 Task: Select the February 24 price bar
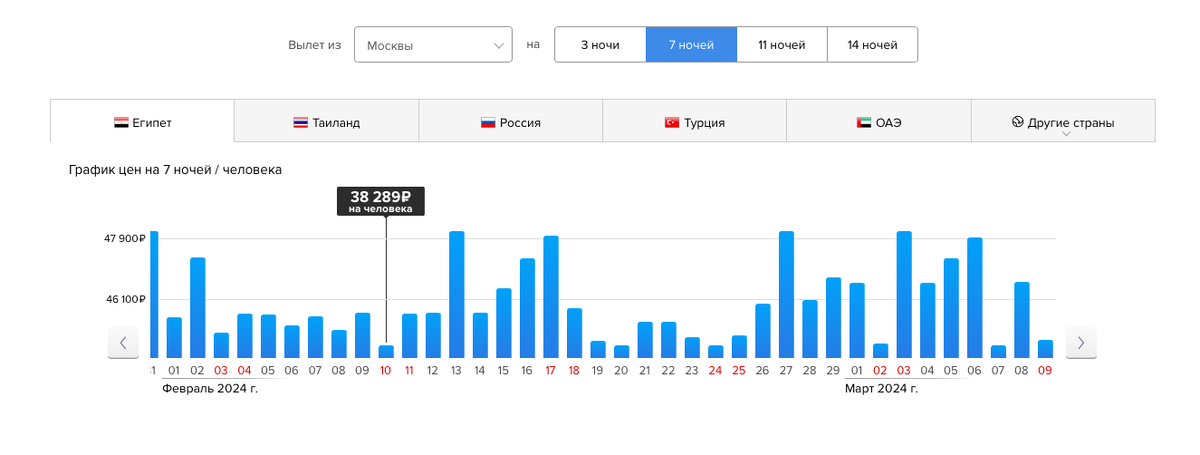pos(716,351)
